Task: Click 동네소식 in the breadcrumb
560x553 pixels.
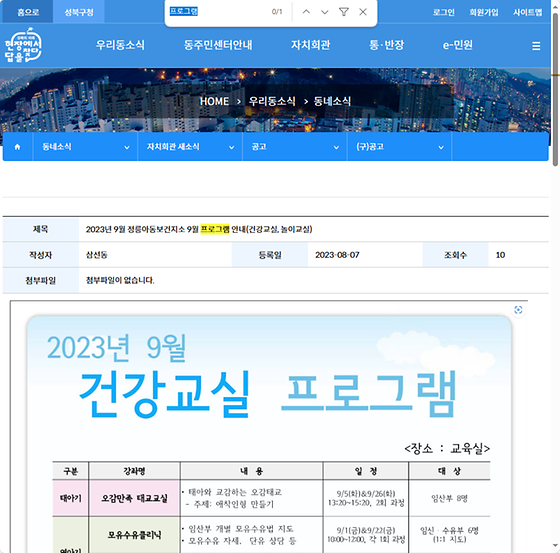Action: (x=332, y=101)
